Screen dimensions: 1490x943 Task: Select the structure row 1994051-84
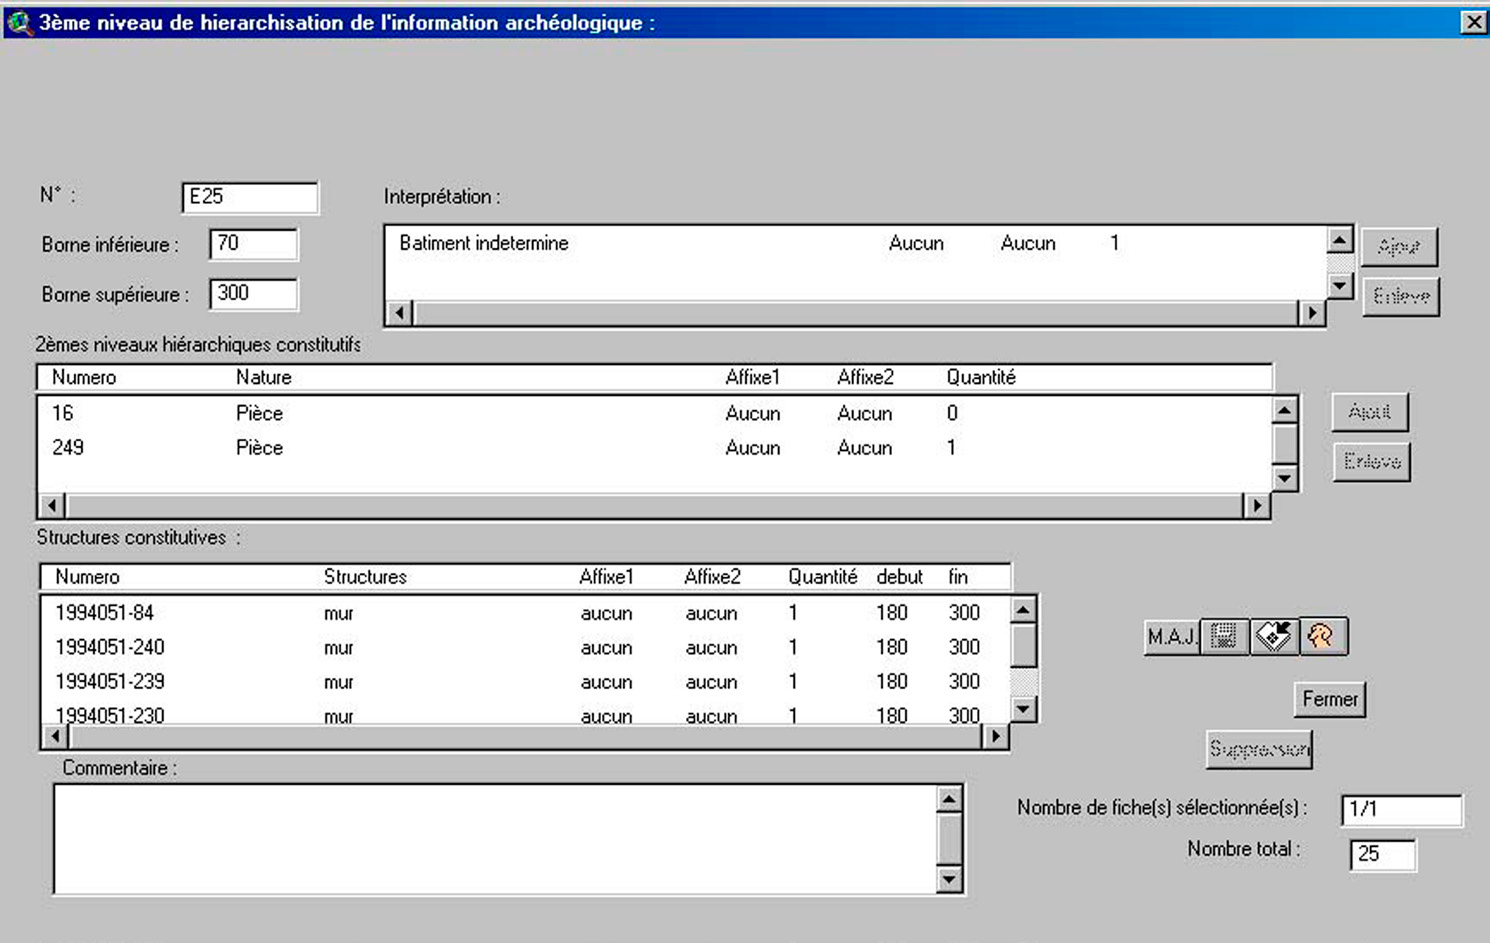[x=525, y=612]
